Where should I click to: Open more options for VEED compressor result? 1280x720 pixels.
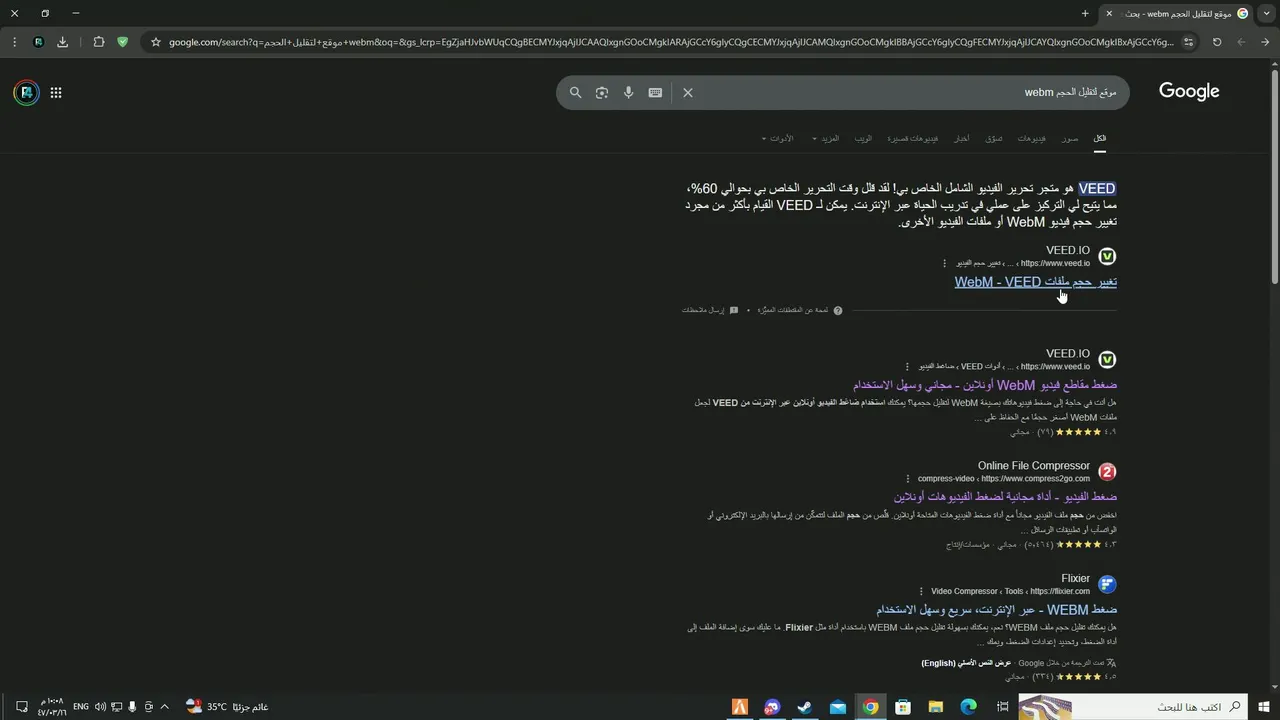(x=907, y=367)
